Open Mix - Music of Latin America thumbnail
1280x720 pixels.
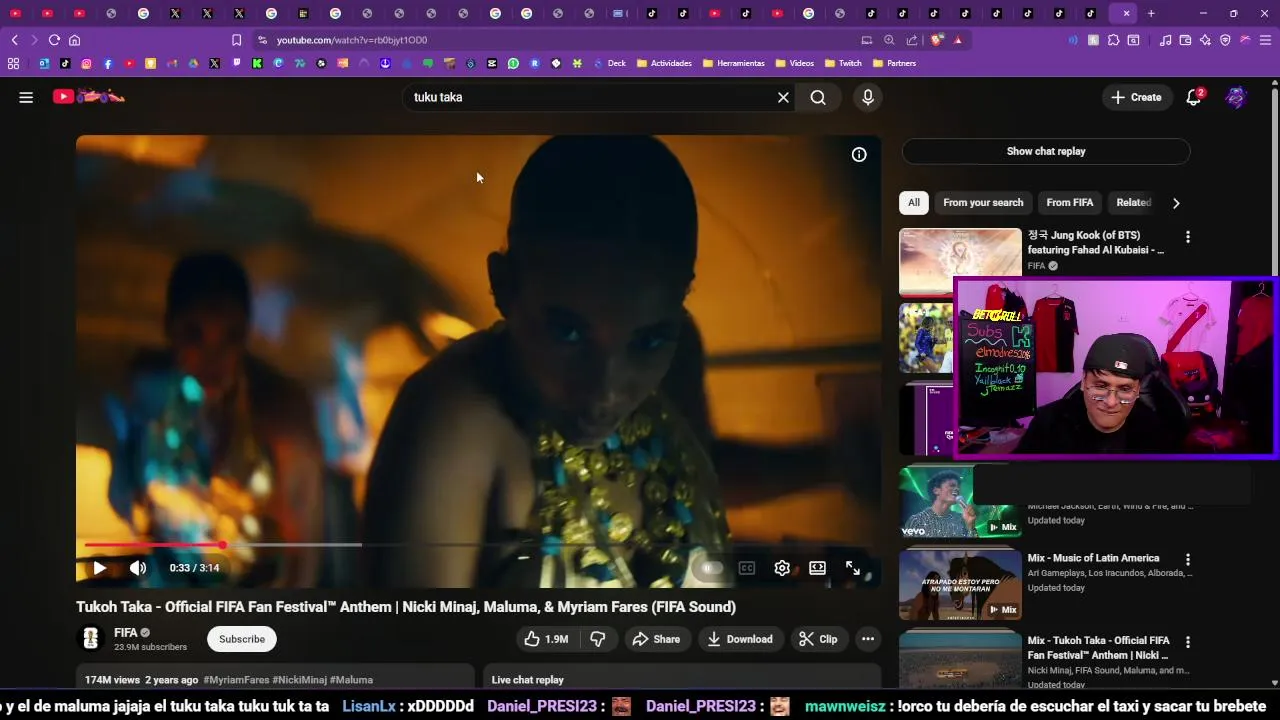pyautogui.click(x=960, y=584)
